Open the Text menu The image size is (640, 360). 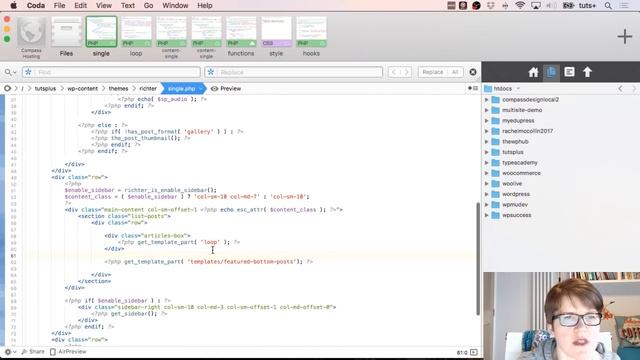[x=128, y=6]
